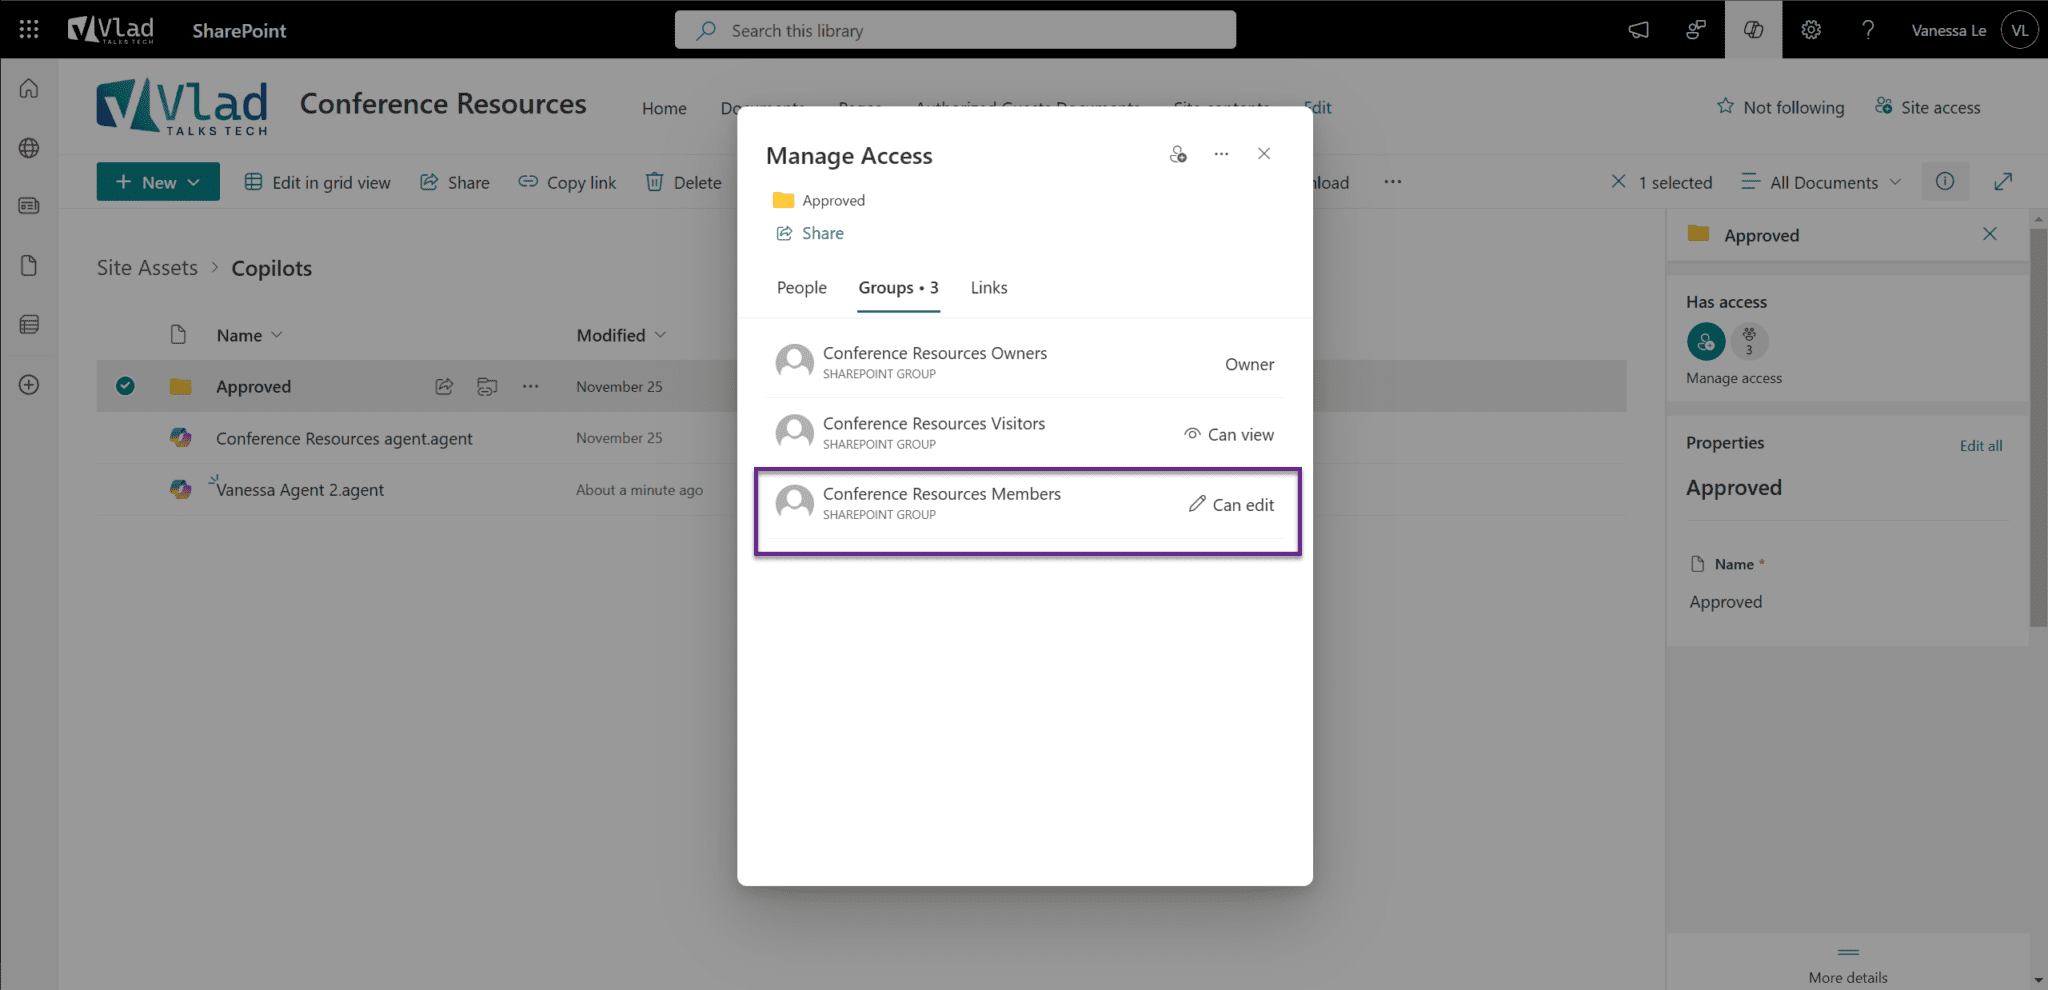Deselect the 1 selected item with the X
The image size is (2048, 990).
tap(1618, 181)
